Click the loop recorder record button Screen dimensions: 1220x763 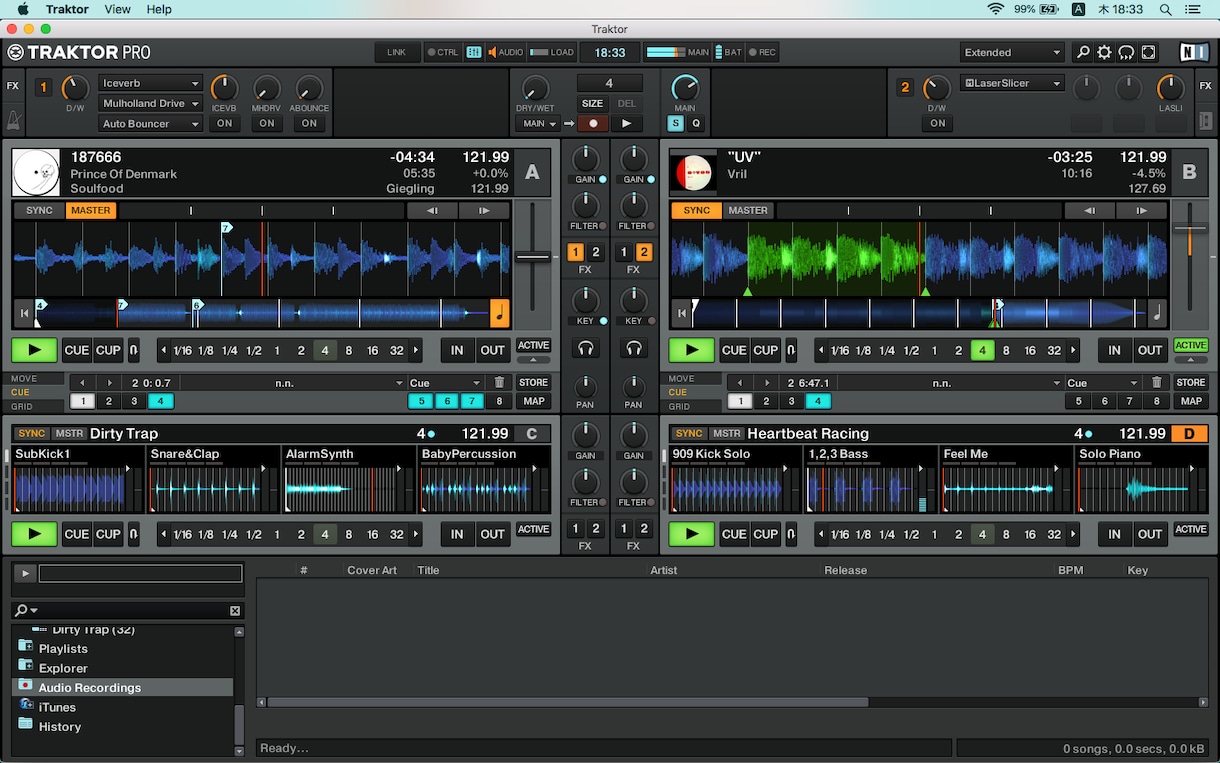(x=593, y=124)
